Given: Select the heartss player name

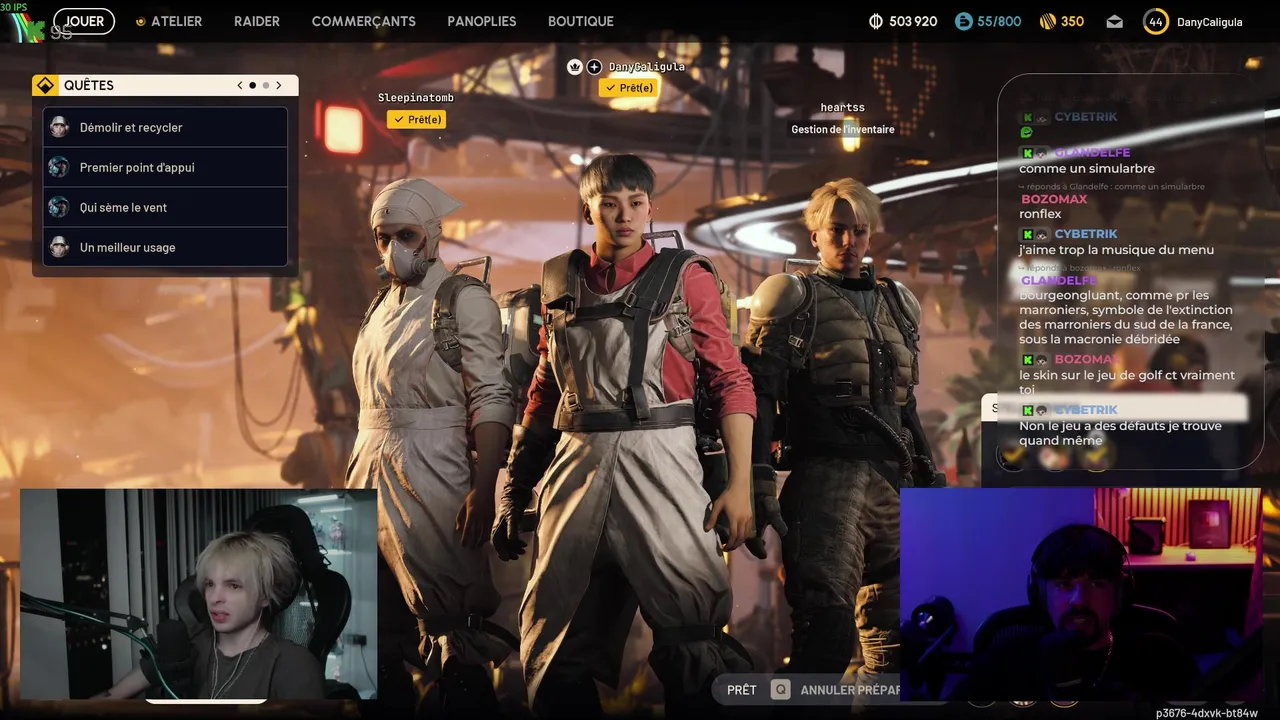Looking at the screenshot, I should (842, 108).
